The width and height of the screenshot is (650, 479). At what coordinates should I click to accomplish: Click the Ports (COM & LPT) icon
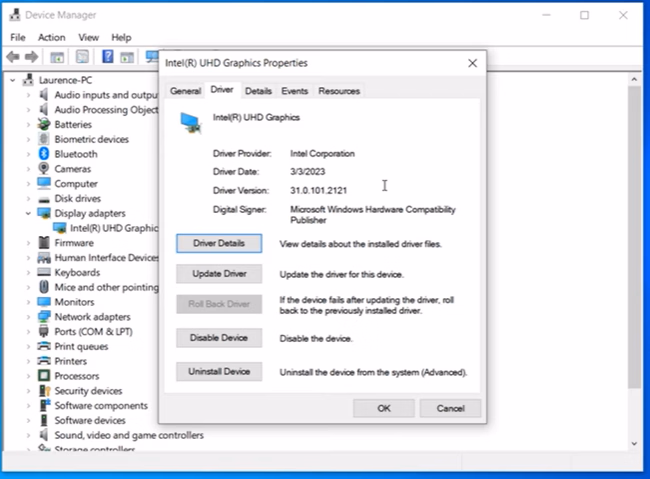(x=44, y=331)
